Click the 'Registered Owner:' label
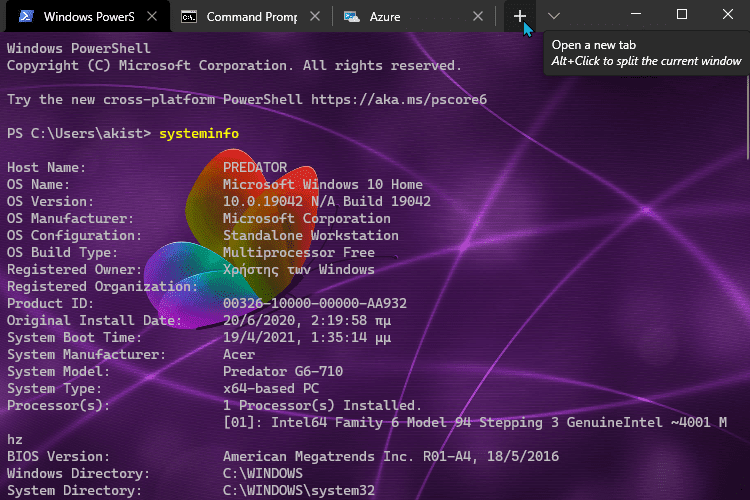750x500 pixels. (75, 269)
